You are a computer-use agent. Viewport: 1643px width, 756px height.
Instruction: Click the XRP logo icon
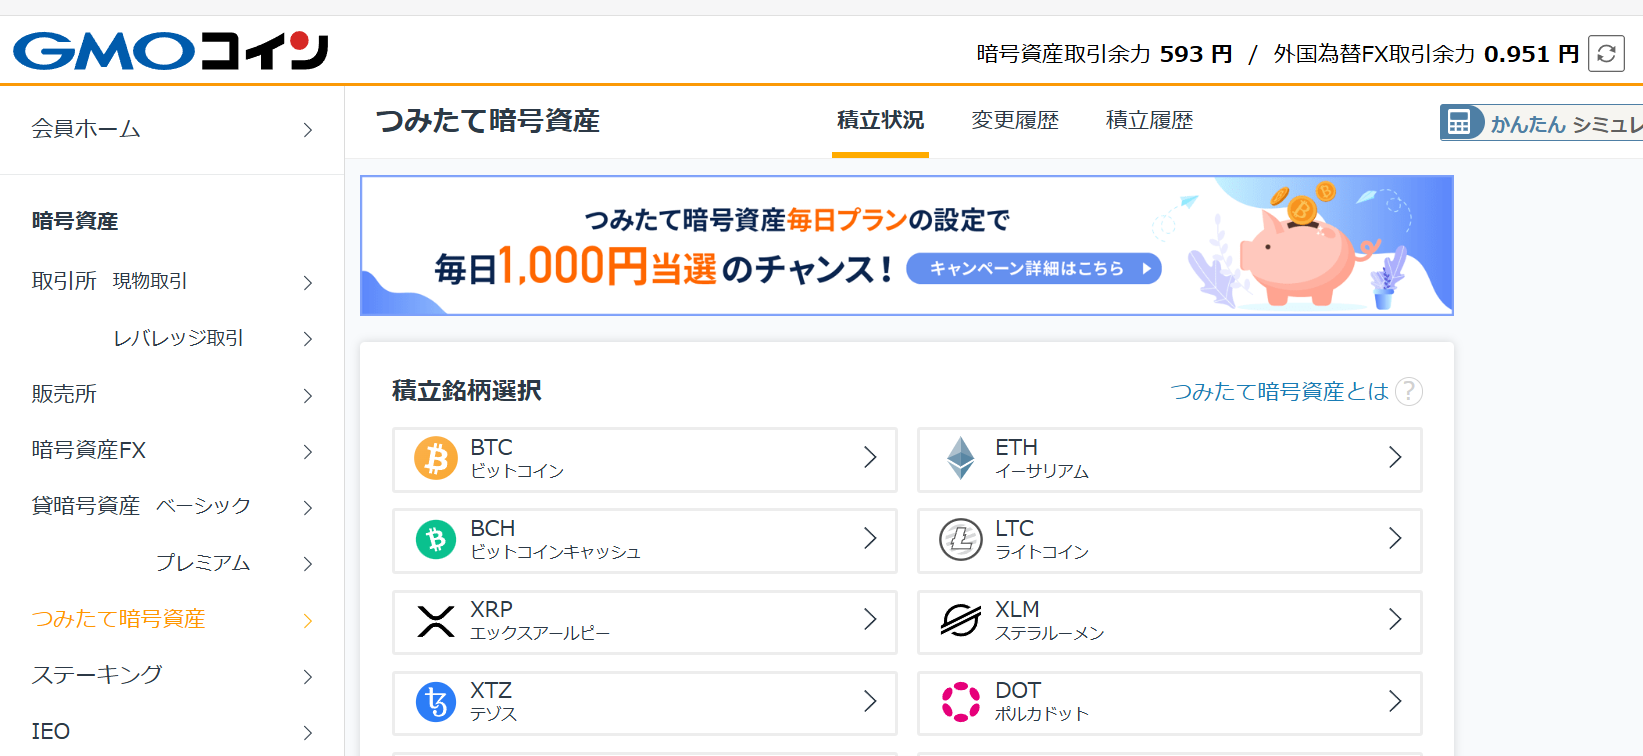pos(436,621)
